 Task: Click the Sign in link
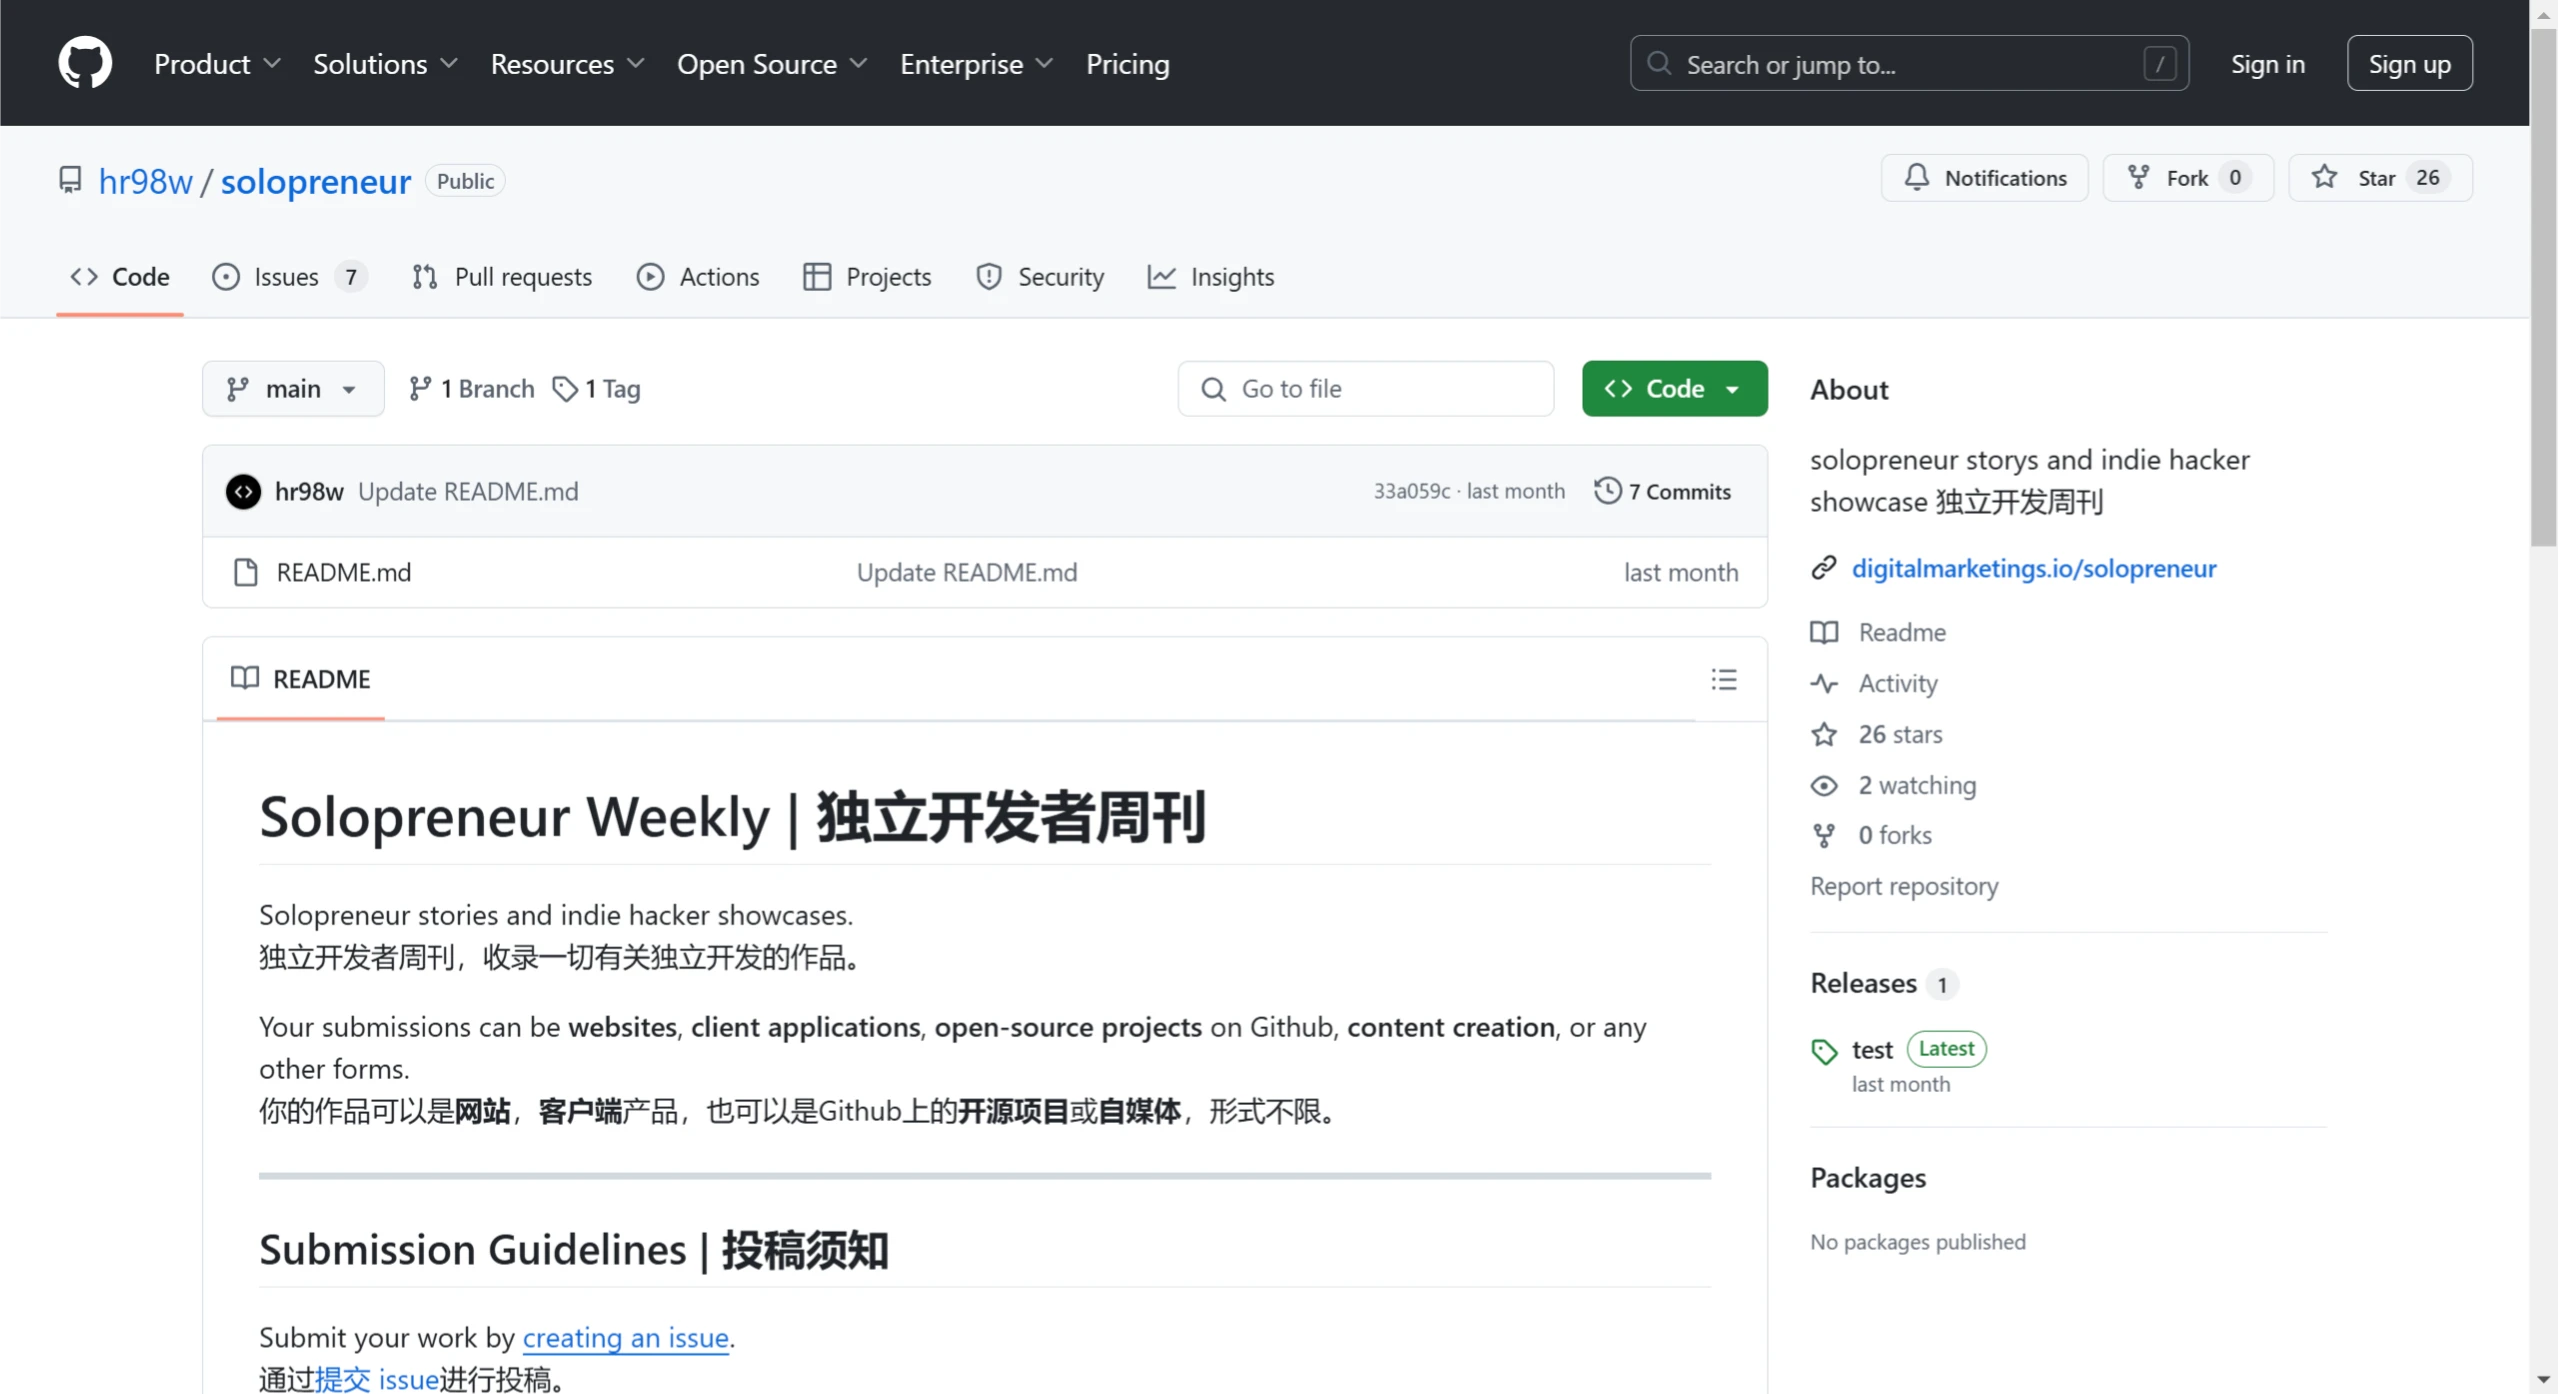(x=2267, y=64)
